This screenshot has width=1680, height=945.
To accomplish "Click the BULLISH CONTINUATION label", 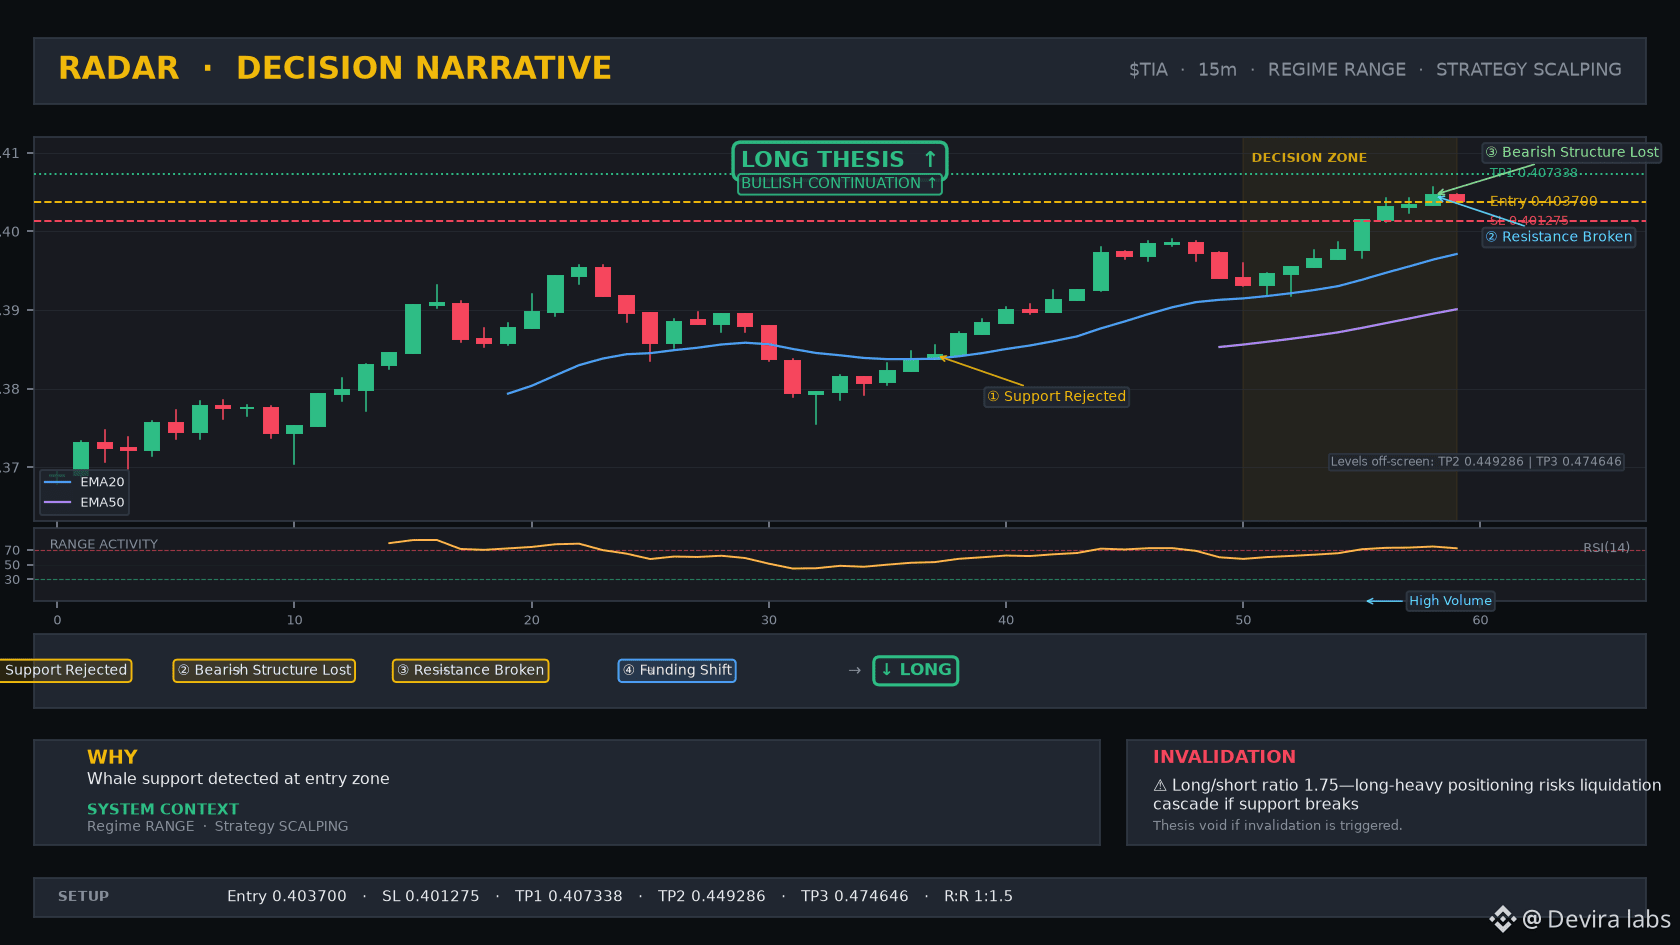I will coord(839,184).
